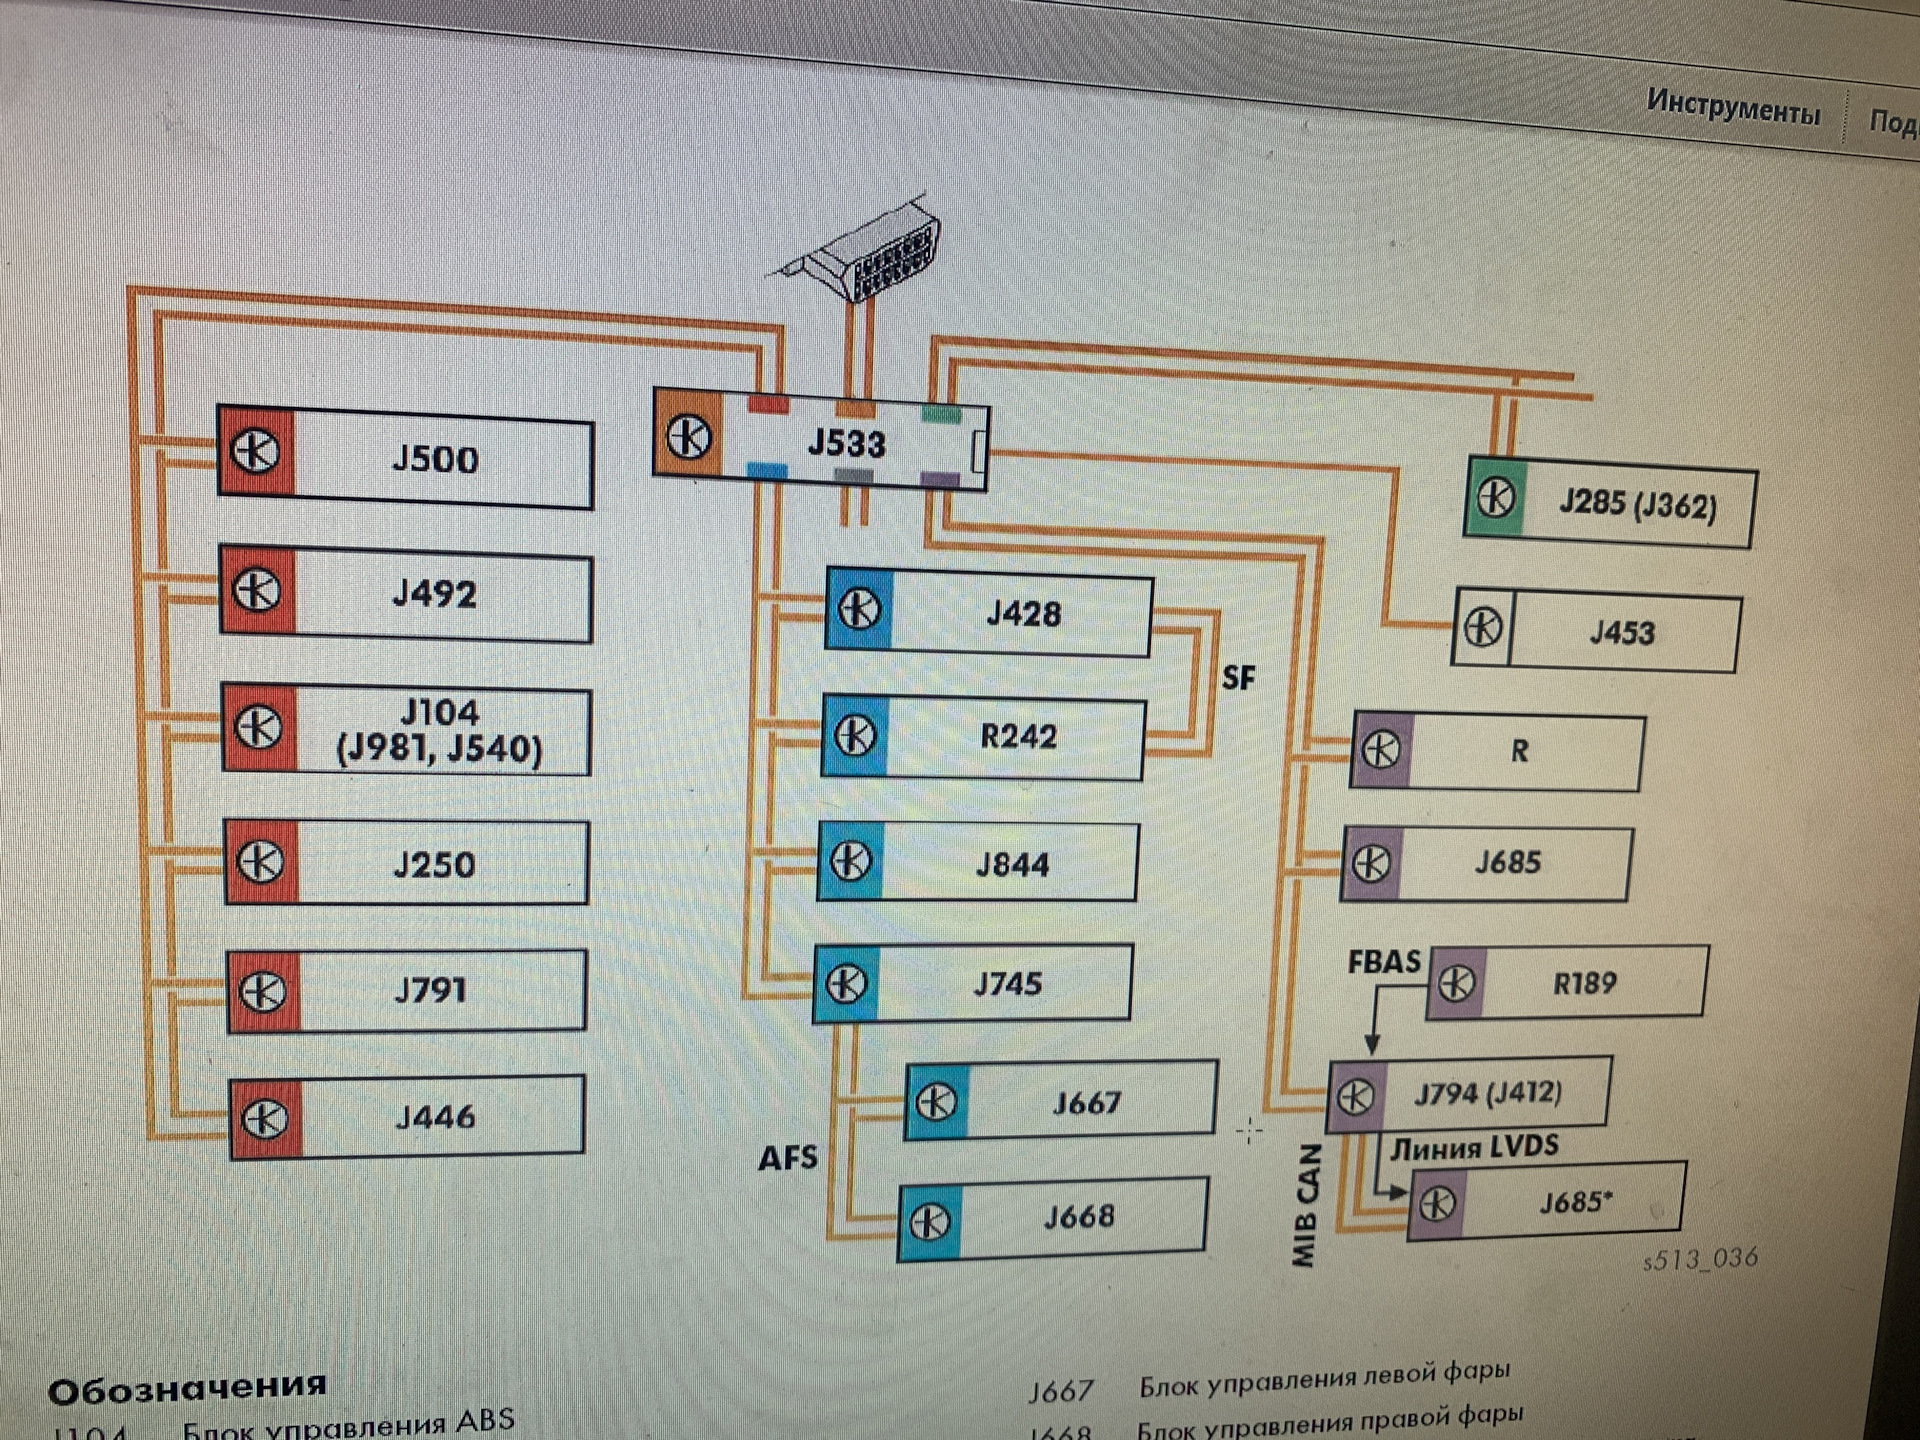Click the K-line symbol in J104 box

pyautogui.click(x=259, y=727)
